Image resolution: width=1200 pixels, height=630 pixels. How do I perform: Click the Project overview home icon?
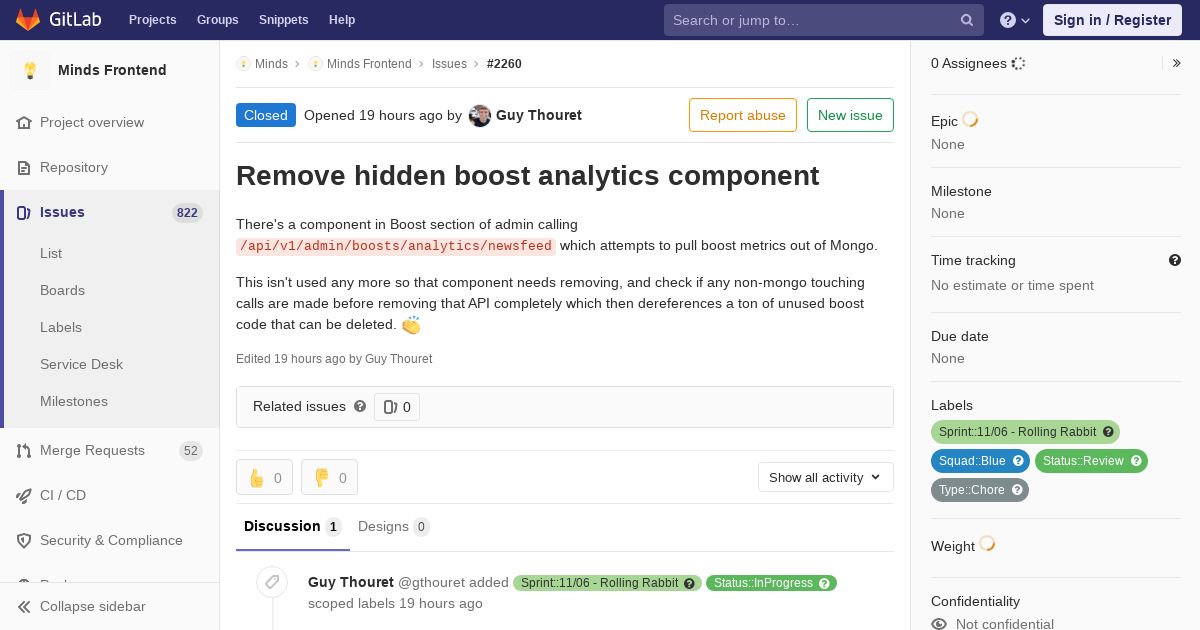(24, 122)
